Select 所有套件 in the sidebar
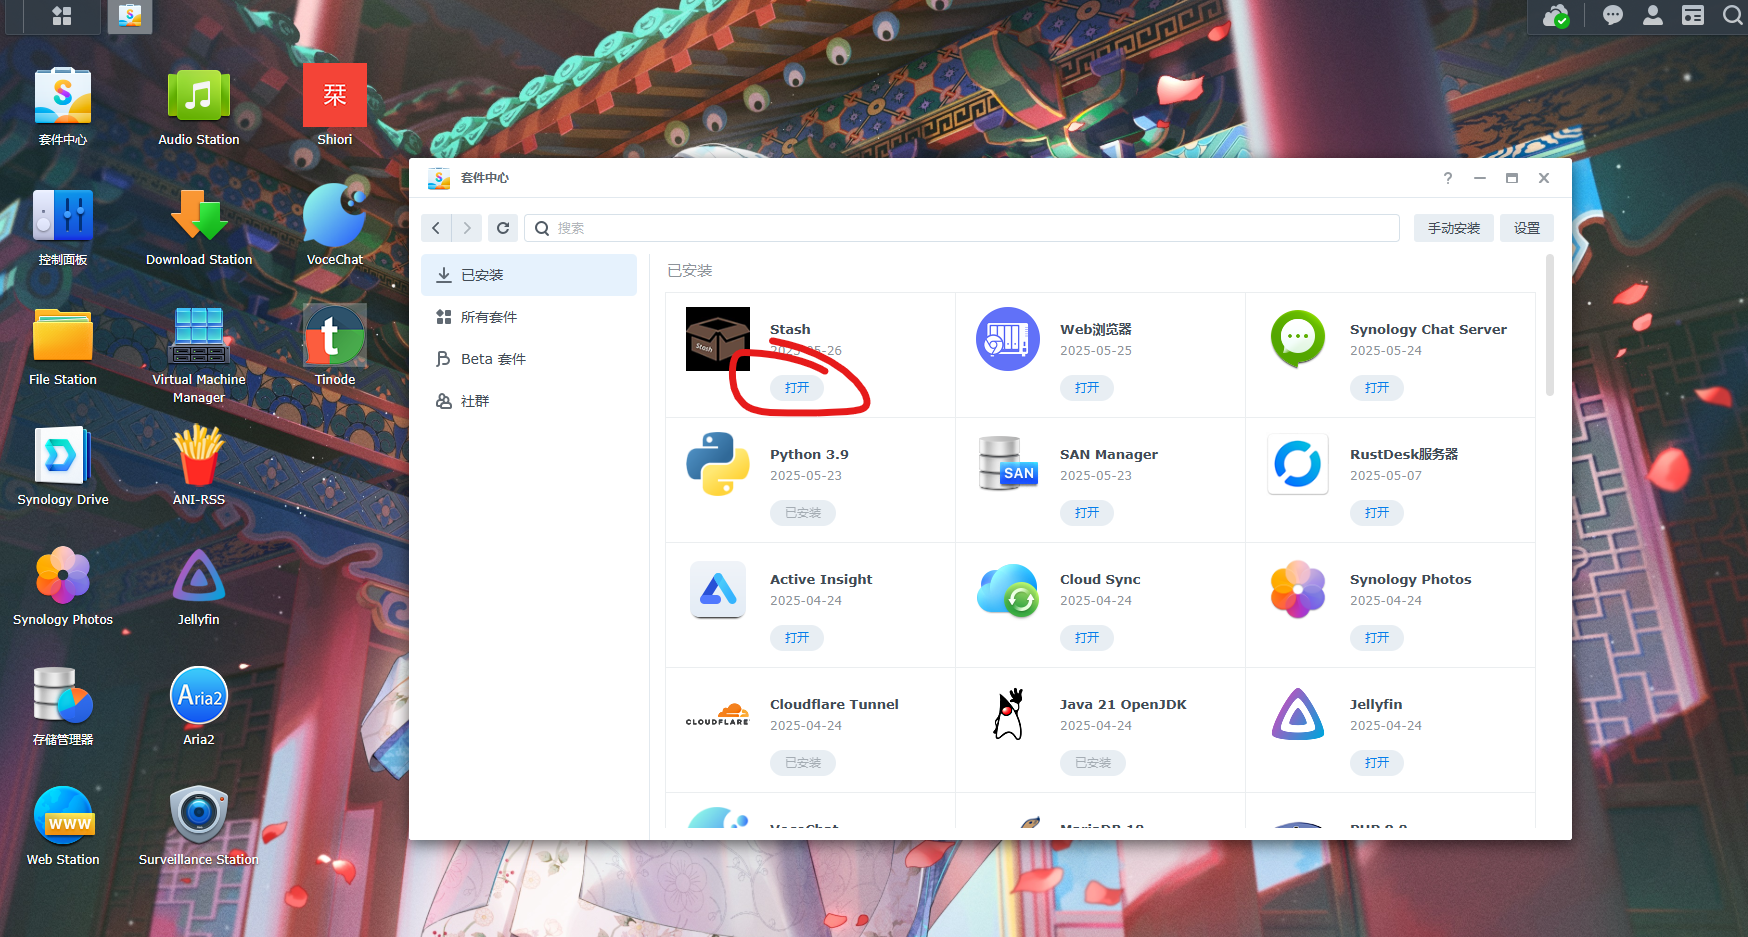The width and height of the screenshot is (1748, 937). click(529, 317)
